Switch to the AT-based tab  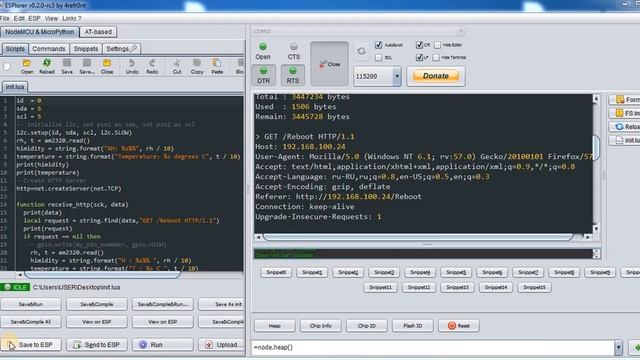(98, 32)
